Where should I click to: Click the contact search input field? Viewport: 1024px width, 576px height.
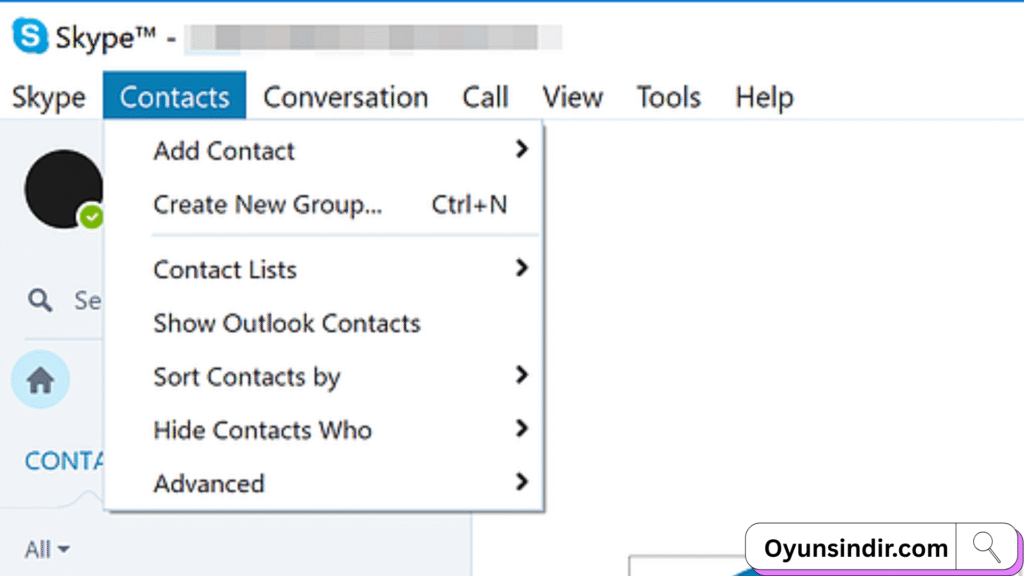click(x=85, y=300)
